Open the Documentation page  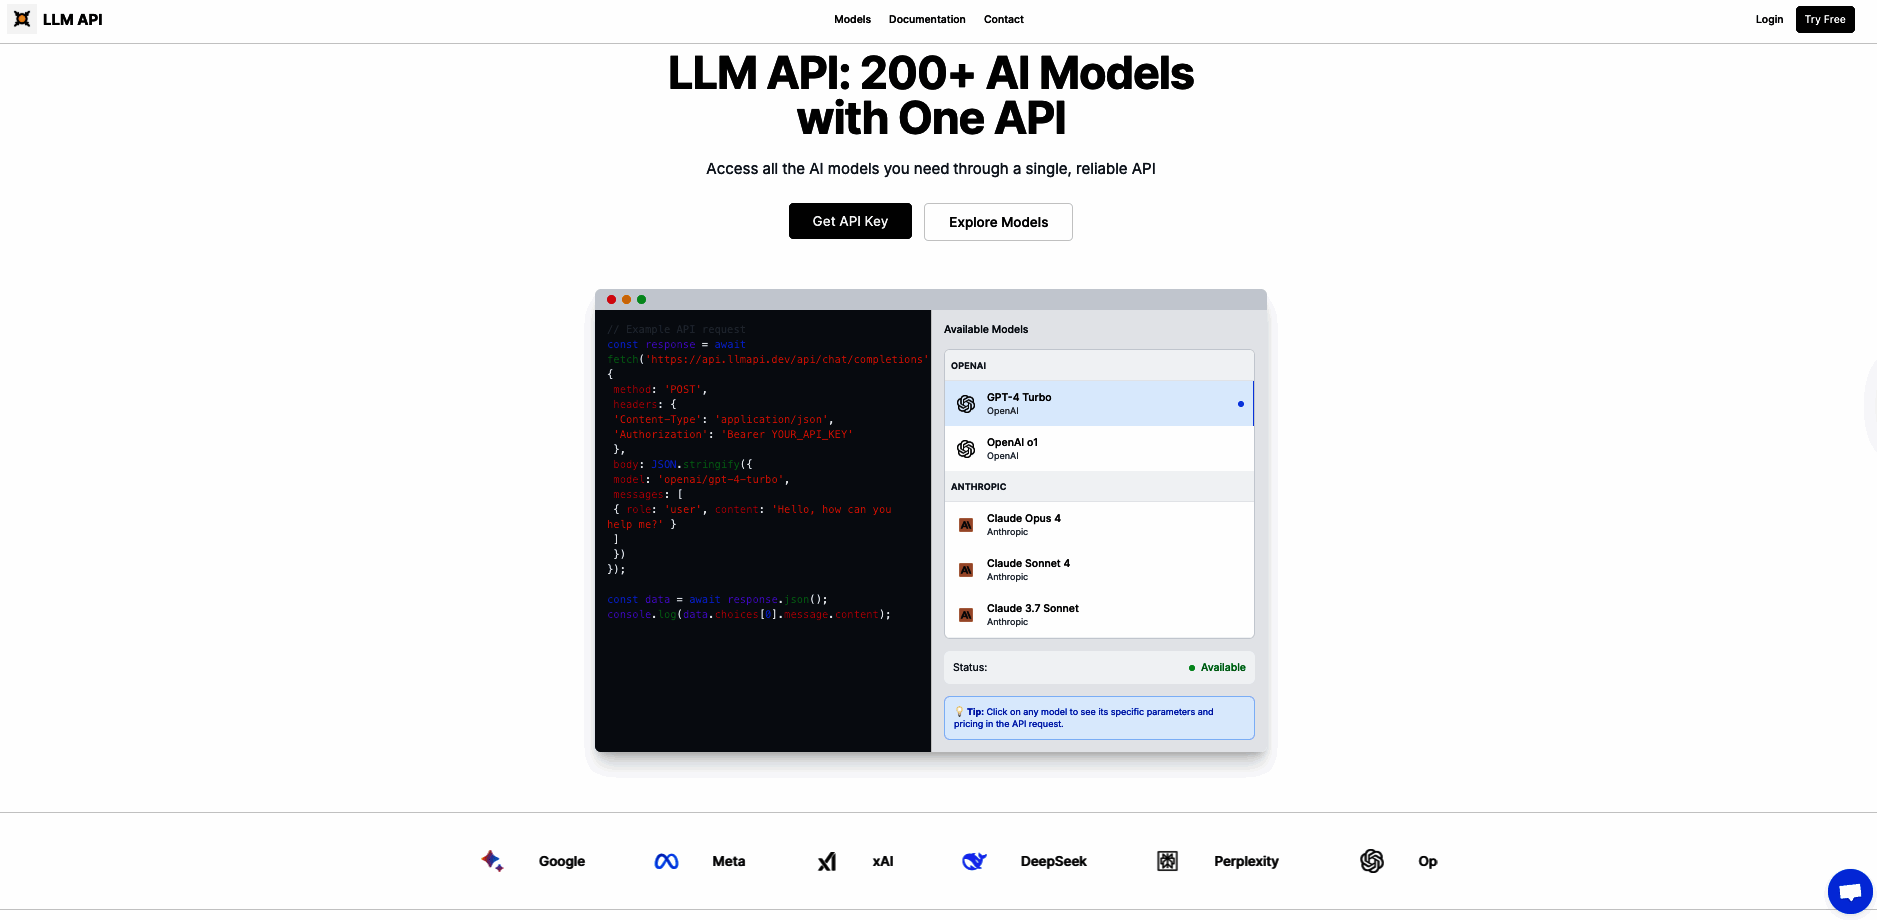pyautogui.click(x=926, y=19)
